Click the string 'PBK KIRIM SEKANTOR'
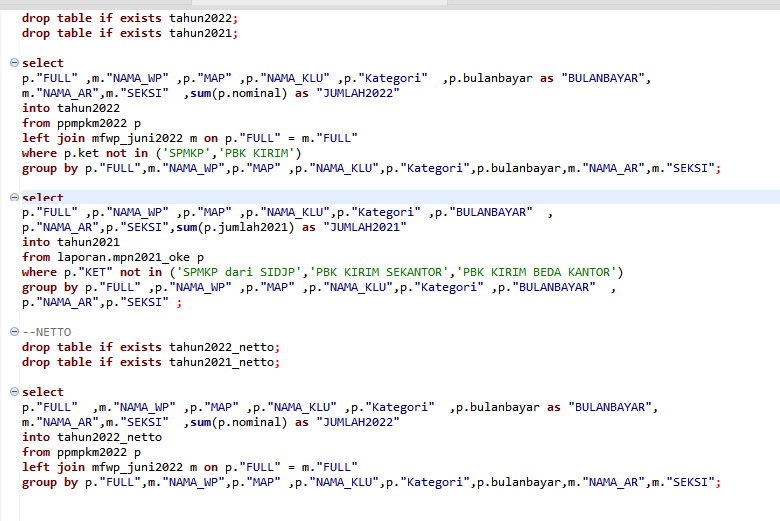 pyautogui.click(x=379, y=272)
